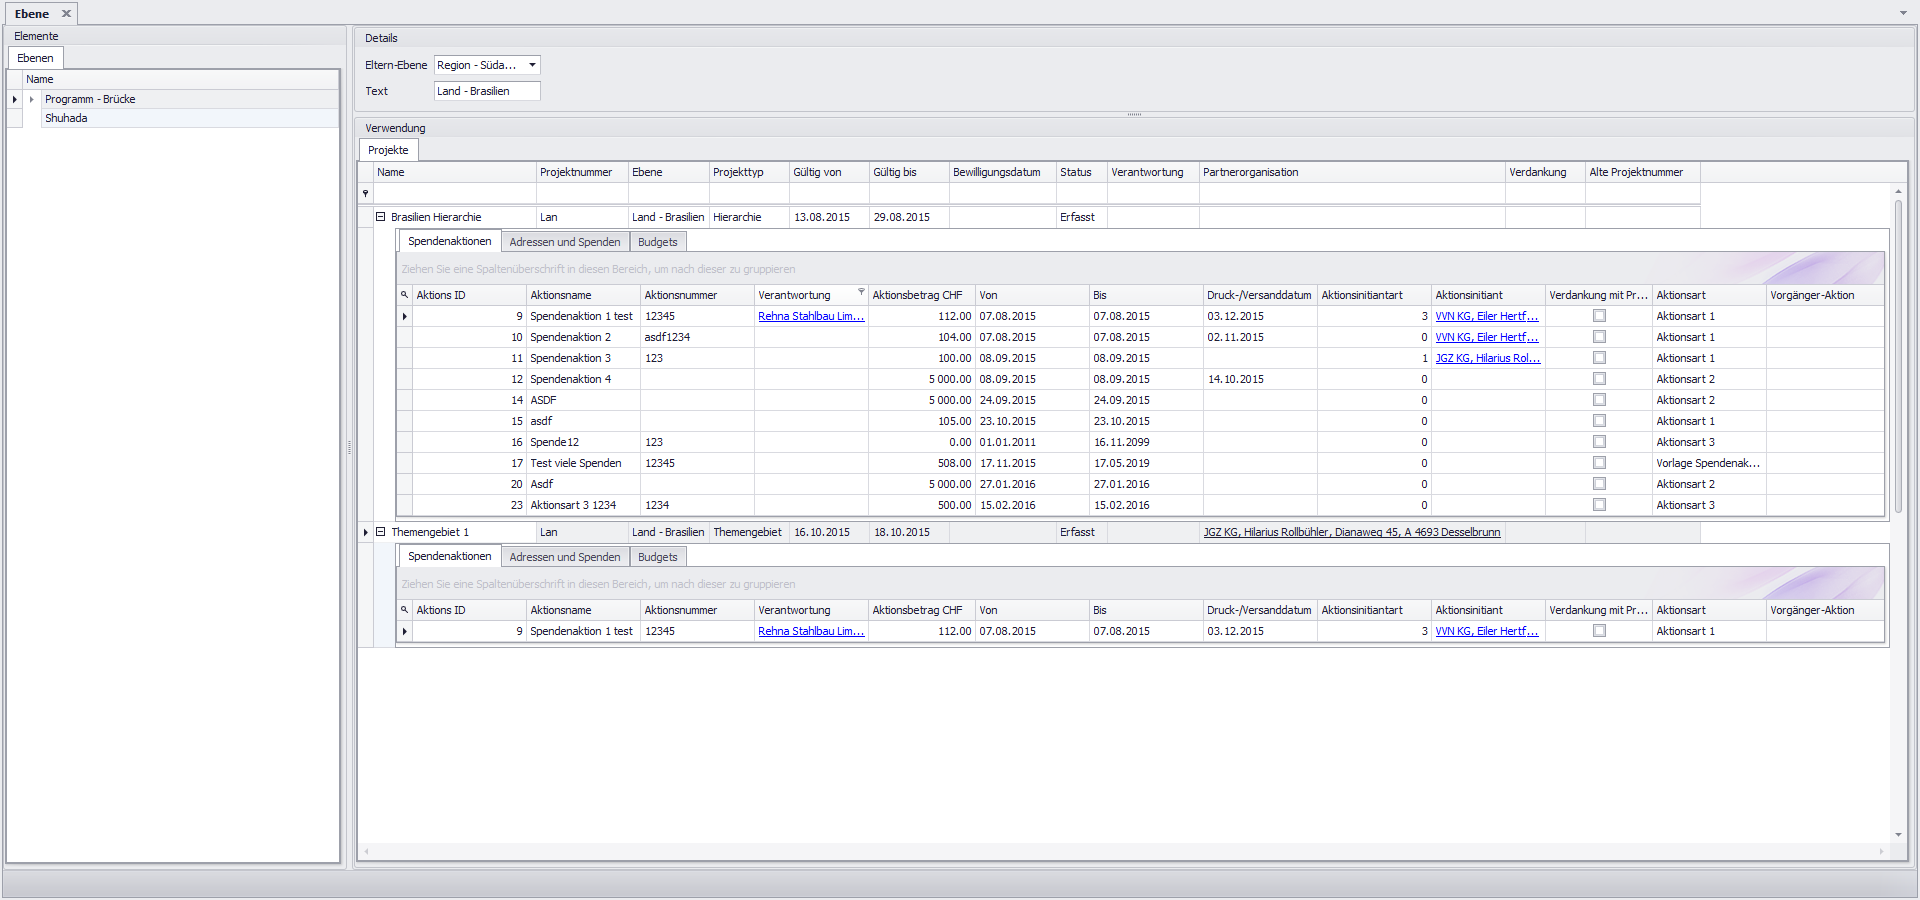1920x900 pixels.
Task: Check Verdankung box for Aktionsart 3 1234
Action: click(x=1599, y=505)
